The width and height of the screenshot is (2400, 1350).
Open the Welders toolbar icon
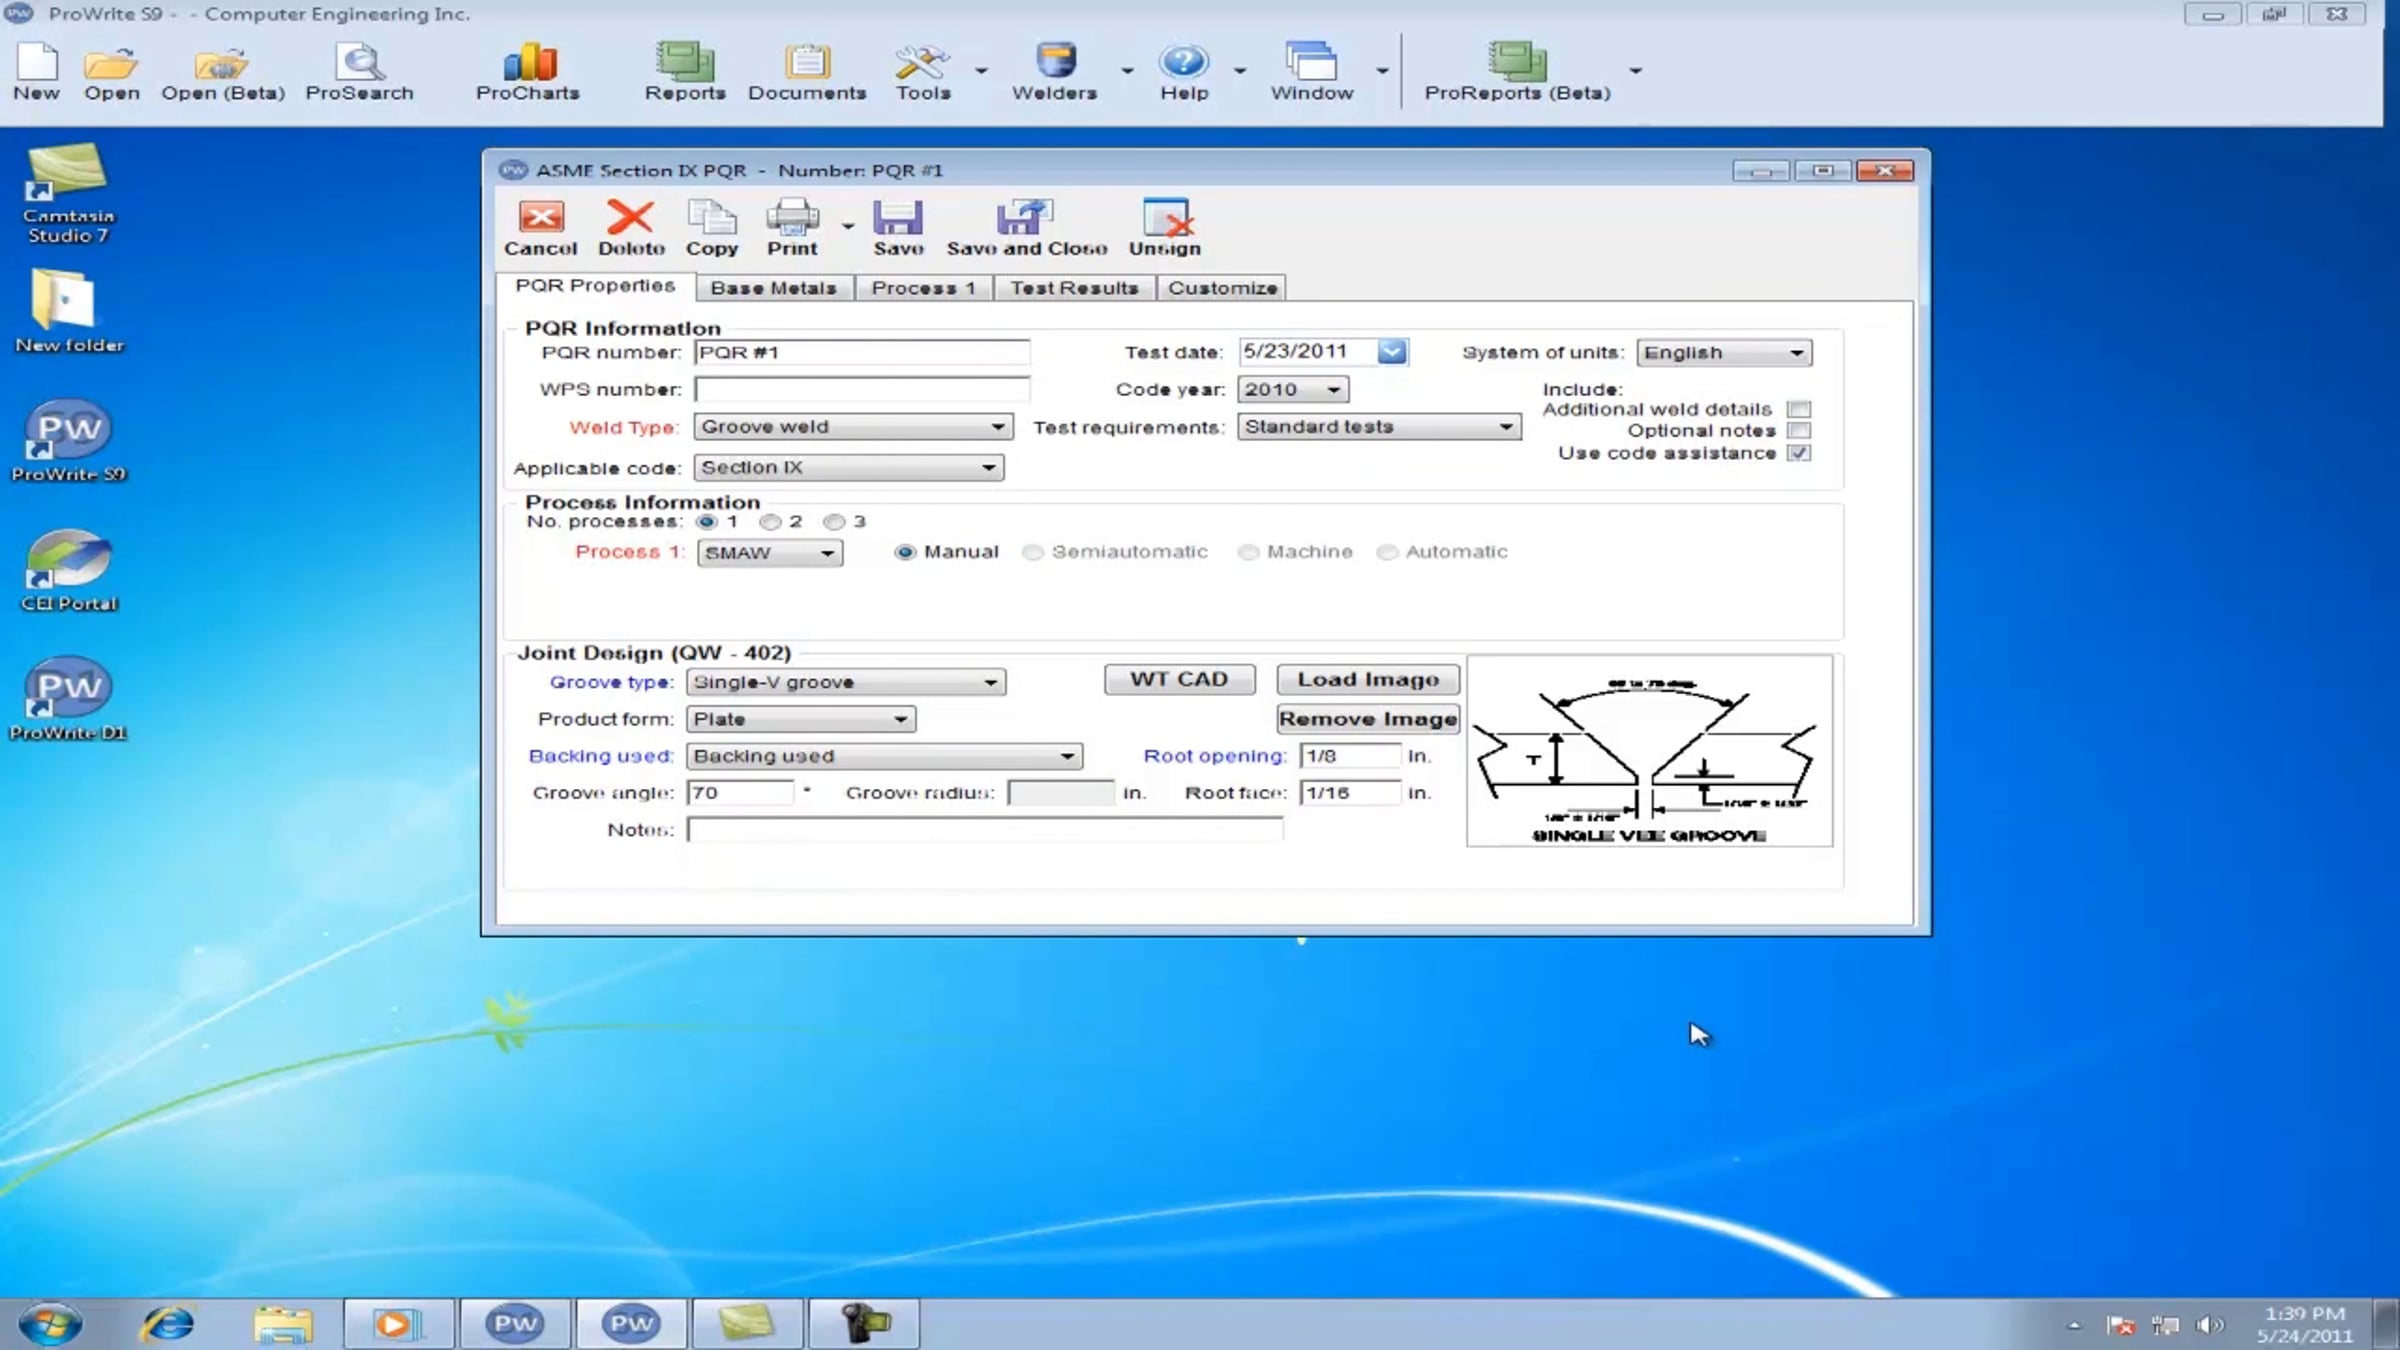coord(1054,72)
